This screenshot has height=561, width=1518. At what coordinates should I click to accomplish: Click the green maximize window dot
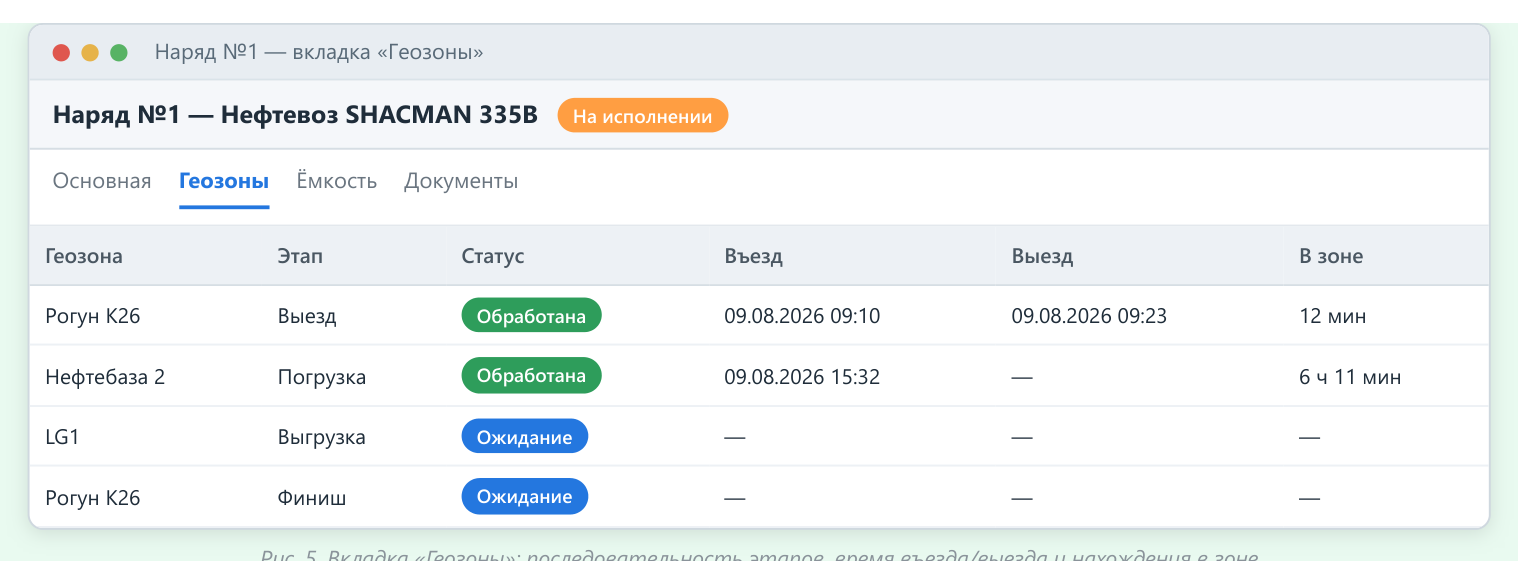point(119,52)
